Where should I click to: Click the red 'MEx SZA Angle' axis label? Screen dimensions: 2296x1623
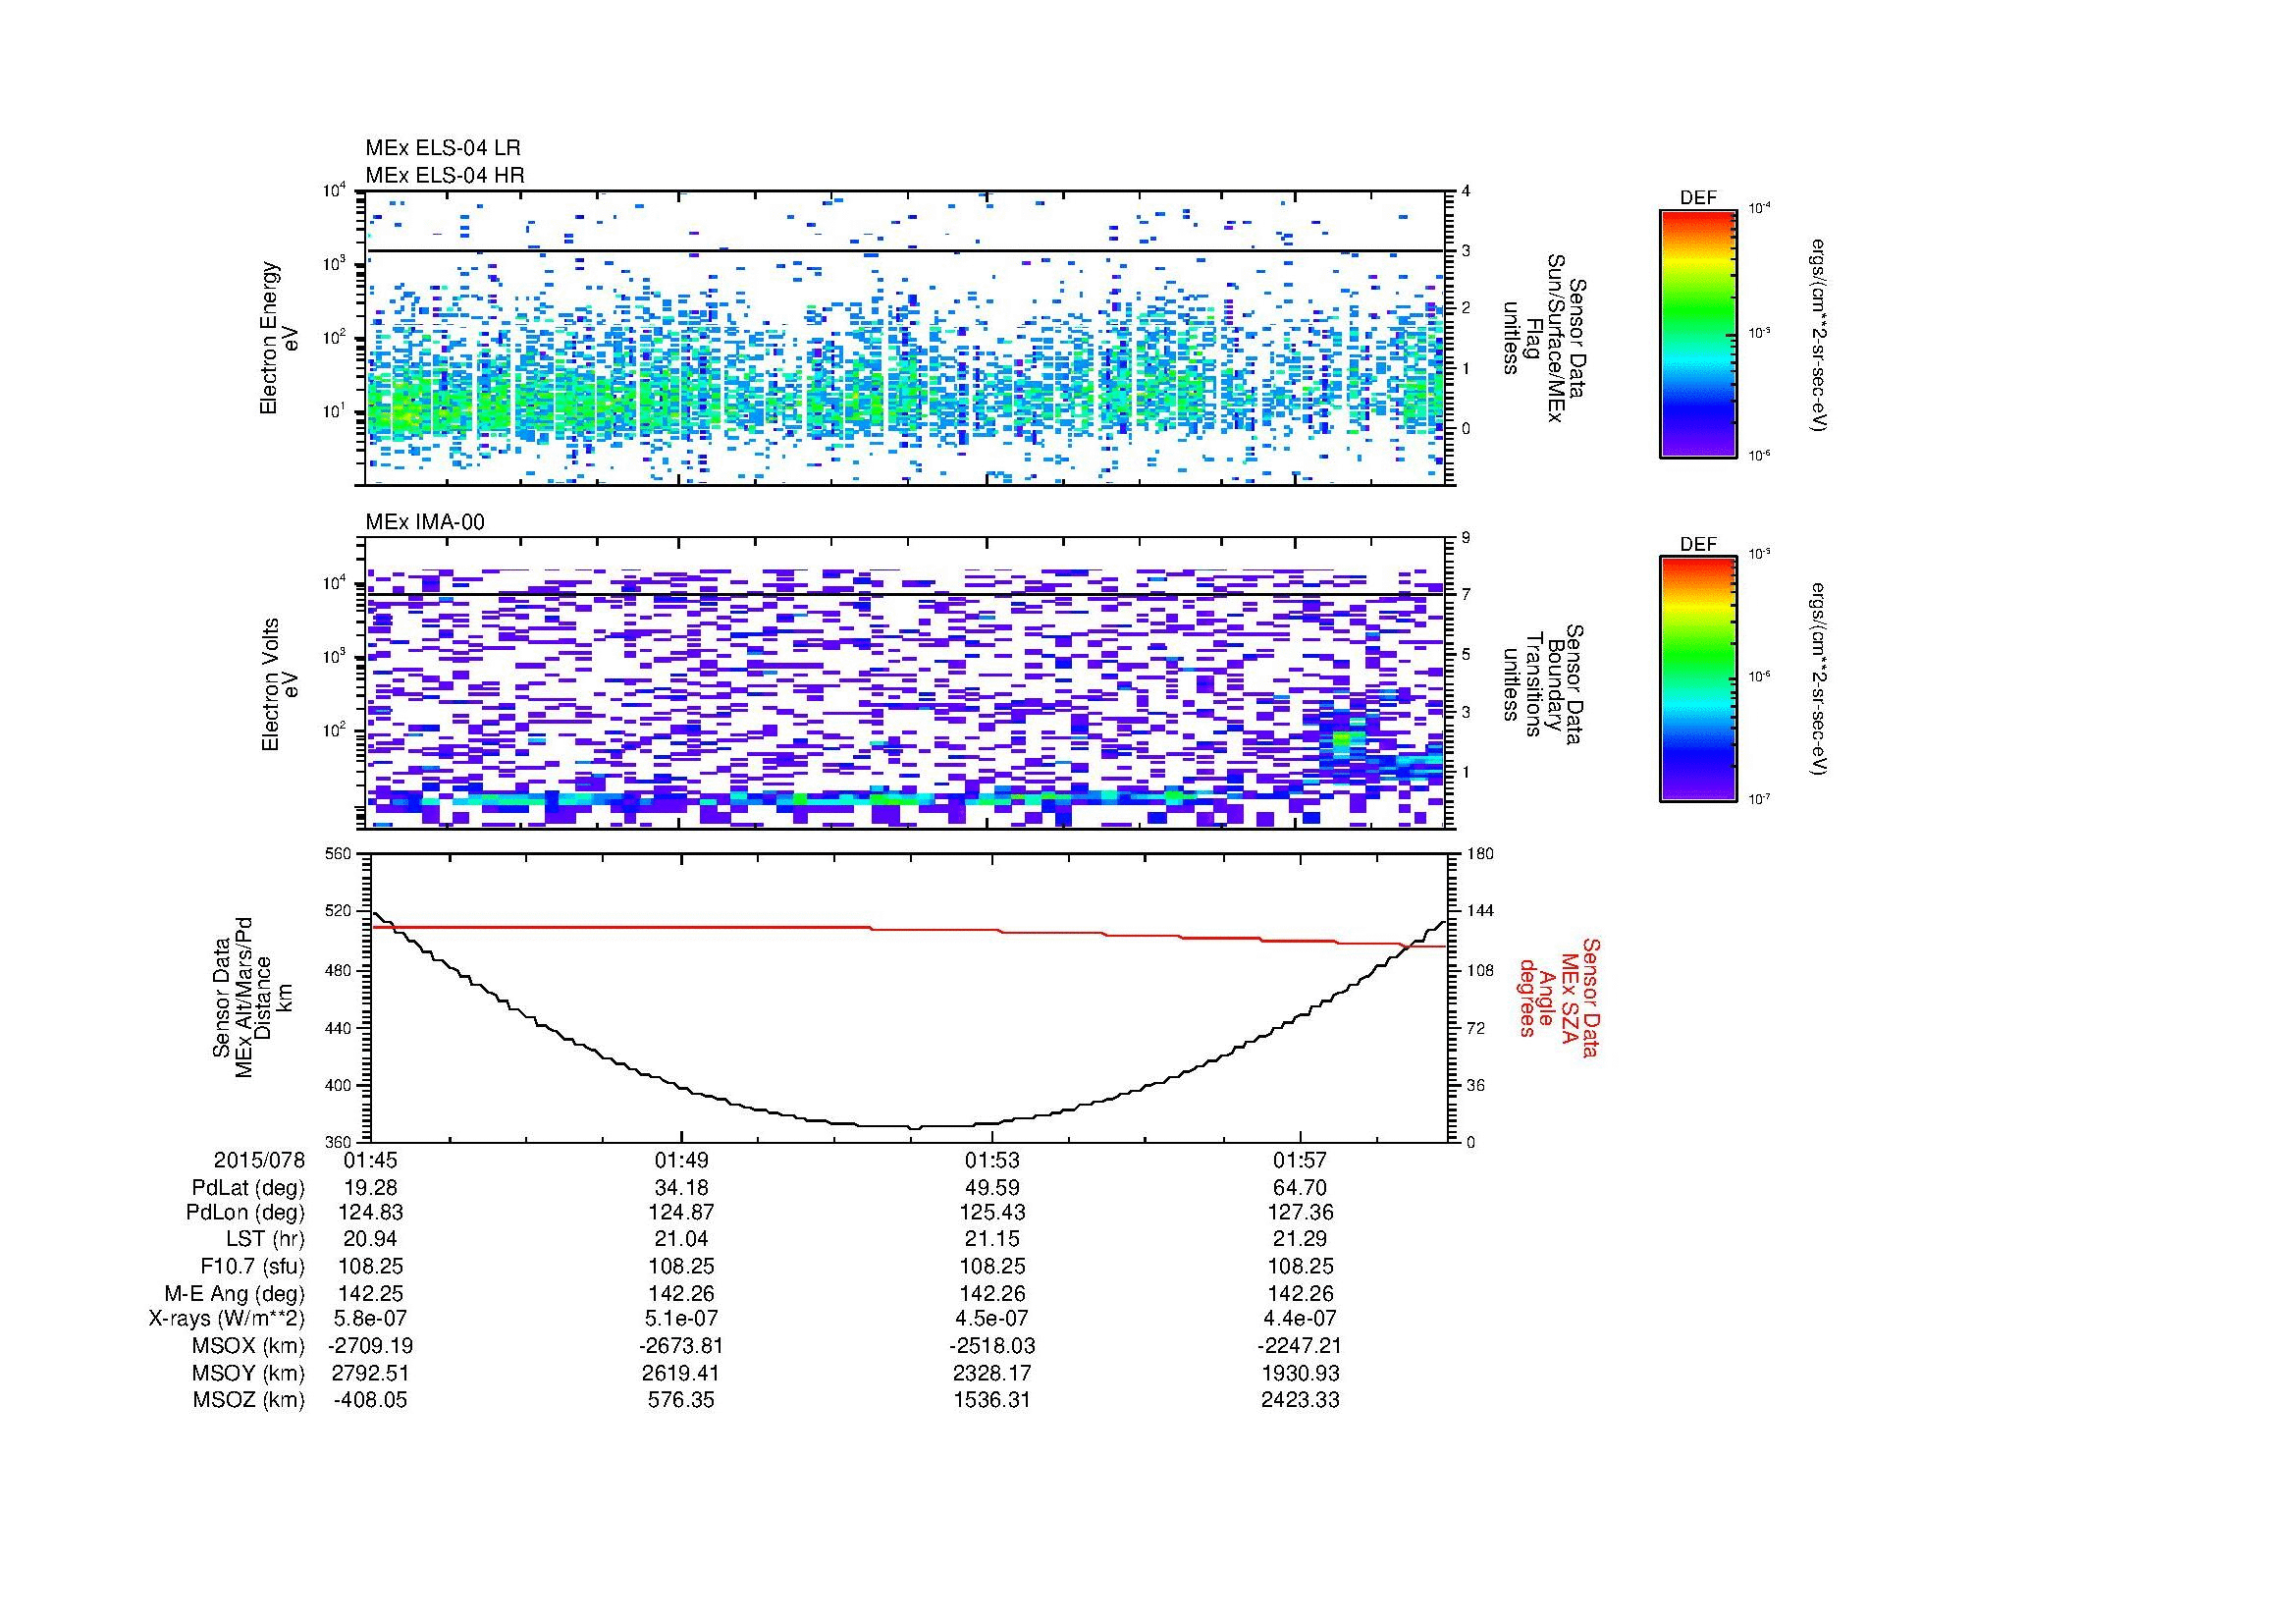coord(1559,997)
